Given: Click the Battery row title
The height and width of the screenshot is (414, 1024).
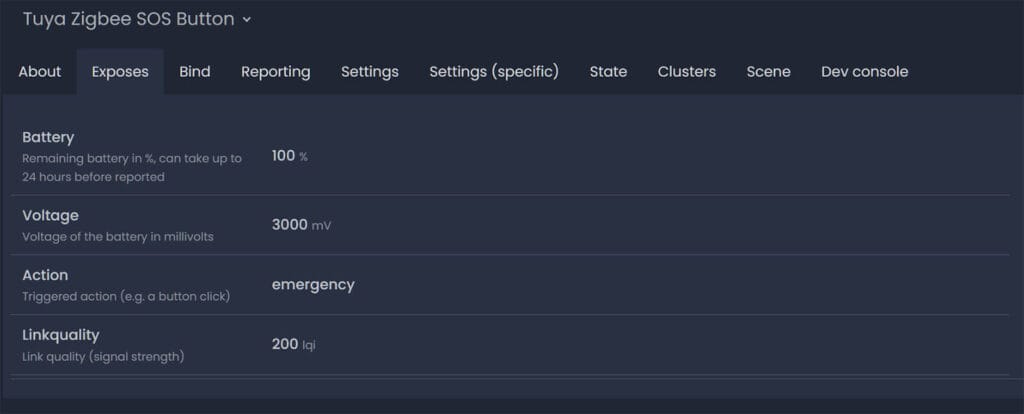Looking at the screenshot, I should (48, 137).
